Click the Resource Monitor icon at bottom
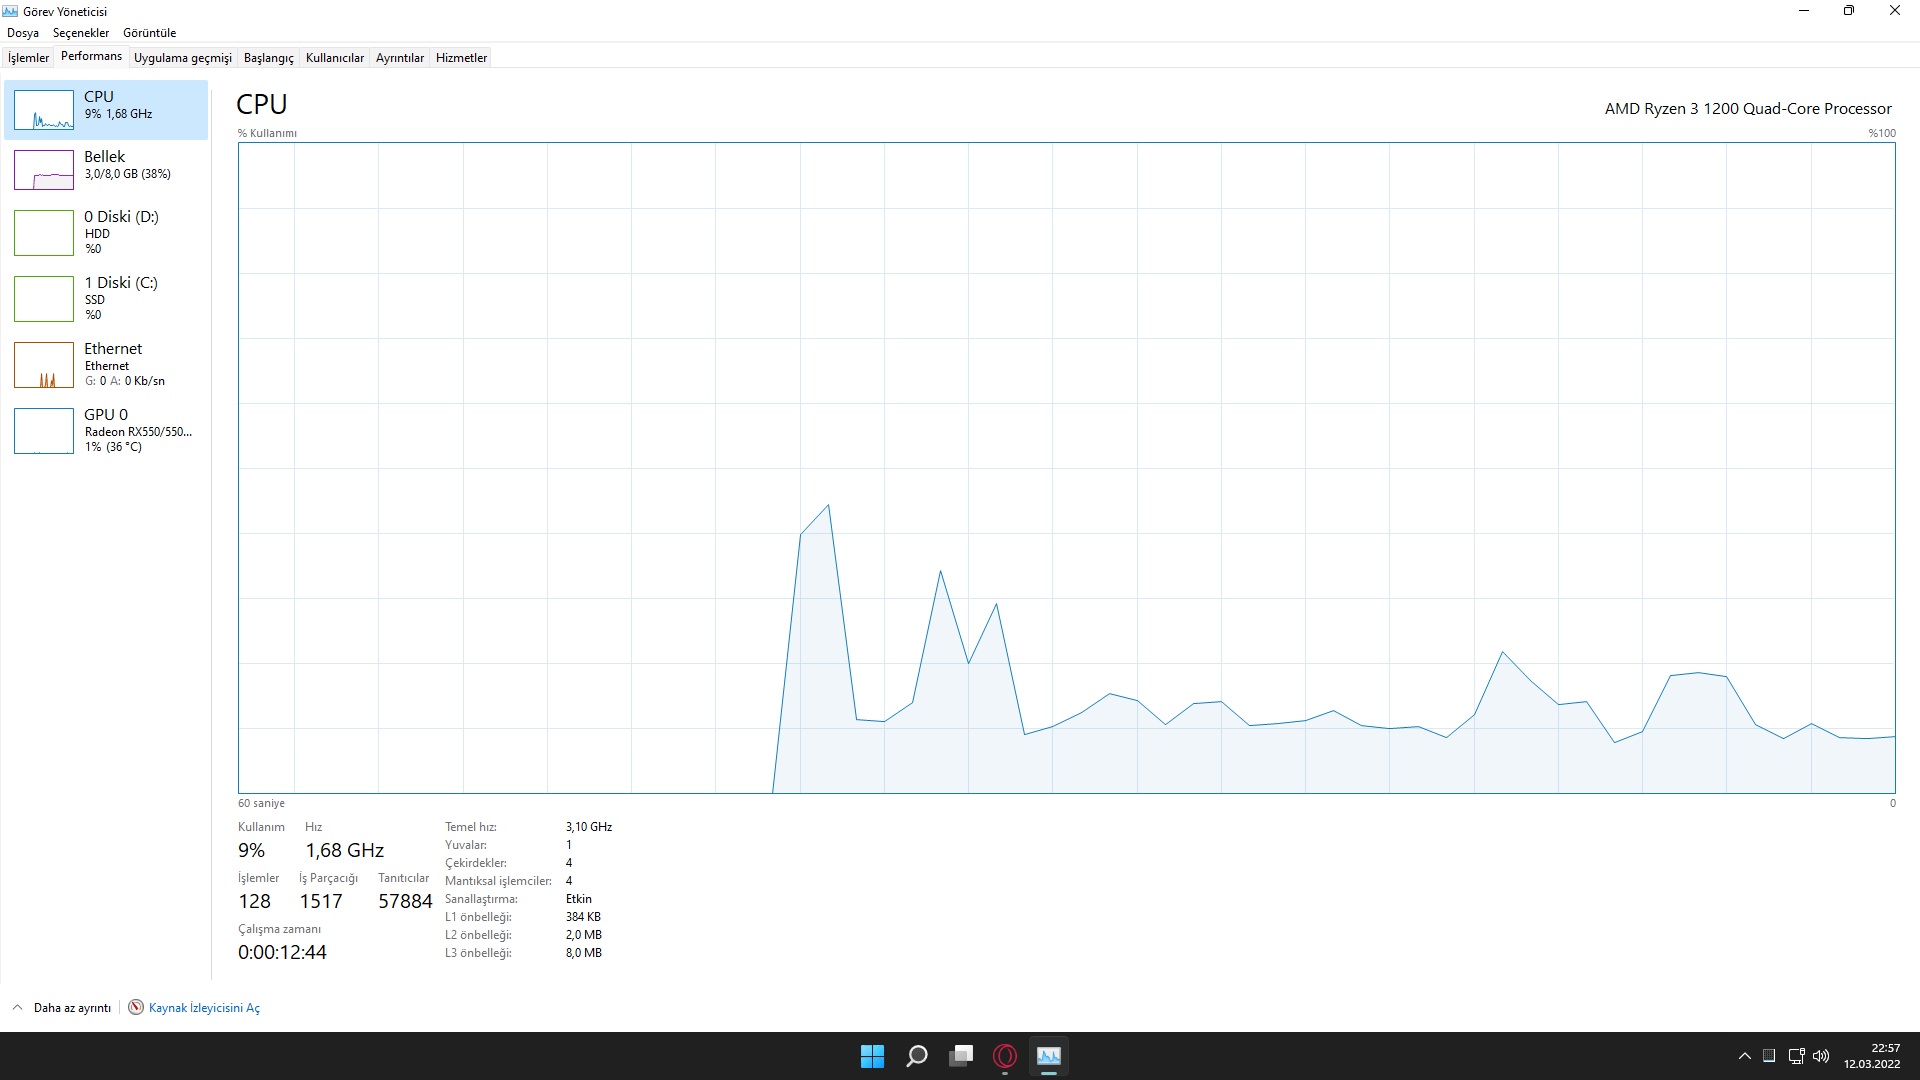The image size is (1920, 1080). (x=136, y=1007)
